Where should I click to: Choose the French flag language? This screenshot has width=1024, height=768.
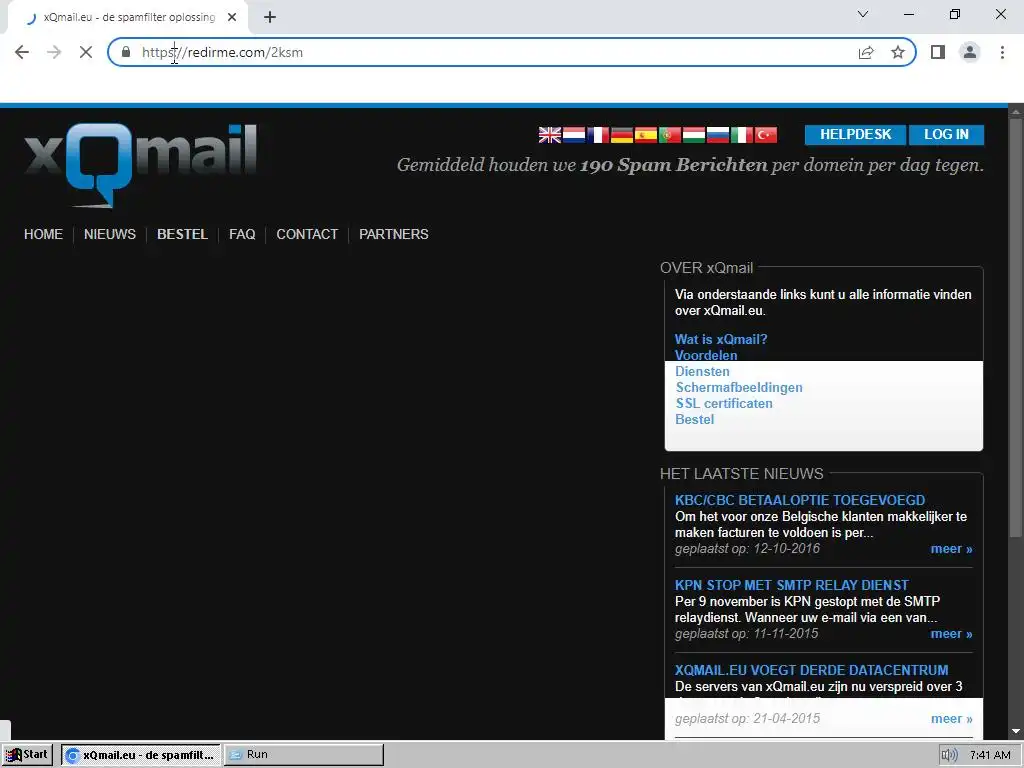[x=598, y=135]
